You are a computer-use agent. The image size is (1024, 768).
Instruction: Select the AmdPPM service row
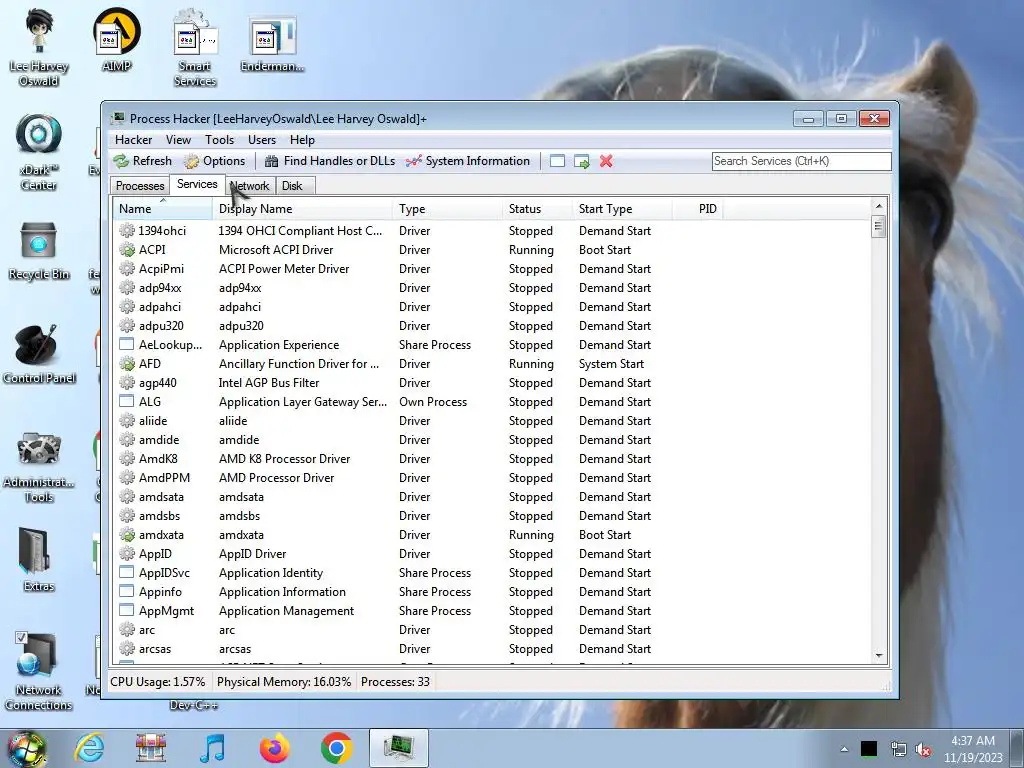pos(493,477)
